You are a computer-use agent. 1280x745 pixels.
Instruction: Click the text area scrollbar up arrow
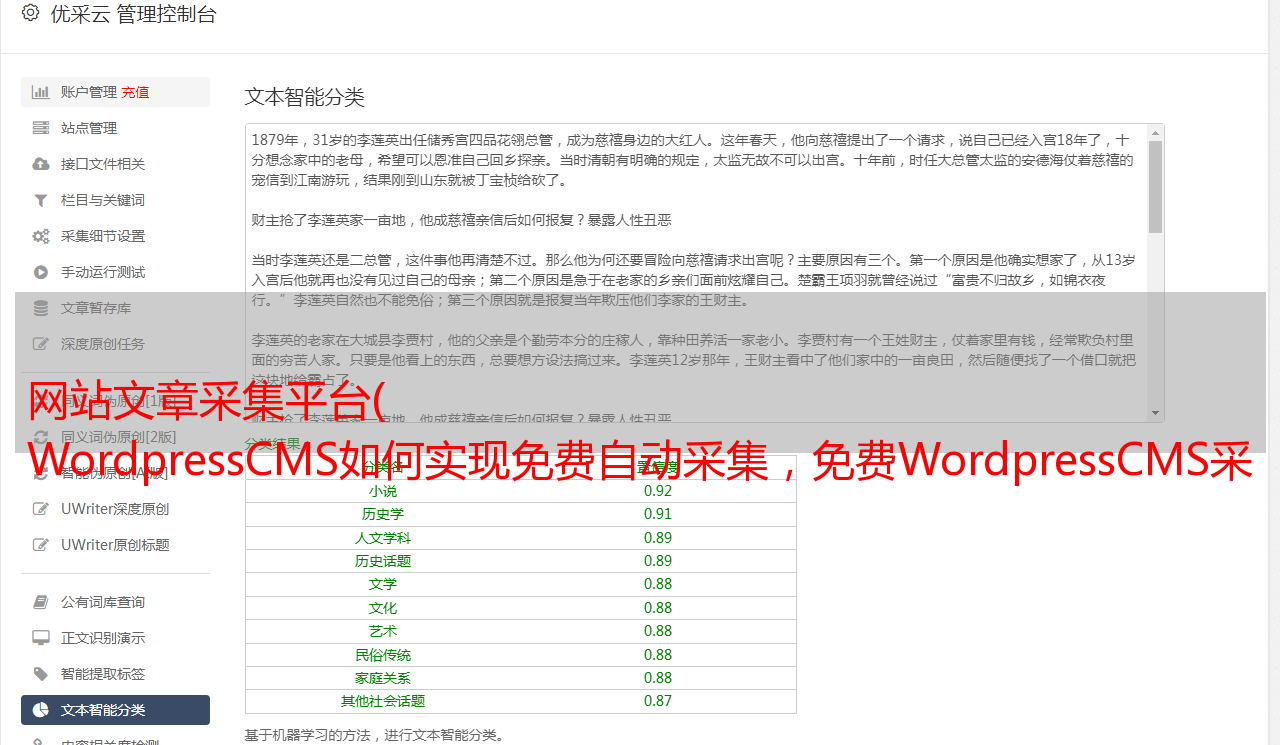click(1156, 133)
